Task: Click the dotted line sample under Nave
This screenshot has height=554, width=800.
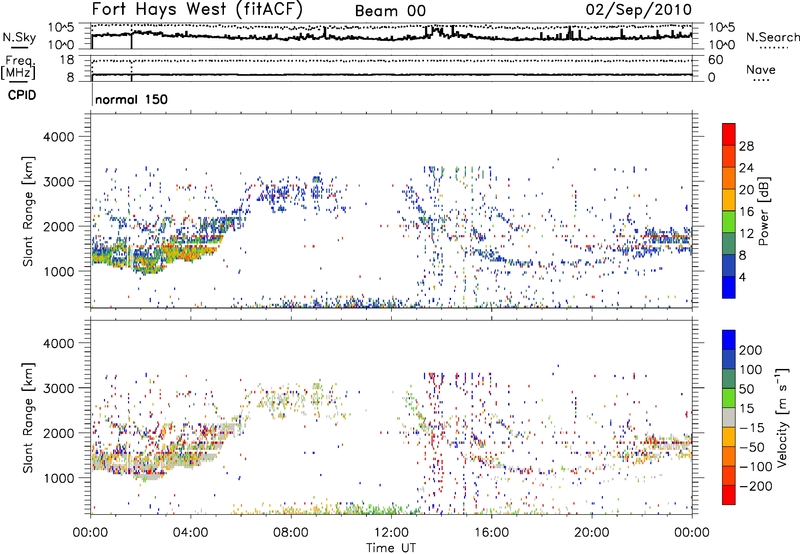Action: pyautogui.click(x=761, y=81)
